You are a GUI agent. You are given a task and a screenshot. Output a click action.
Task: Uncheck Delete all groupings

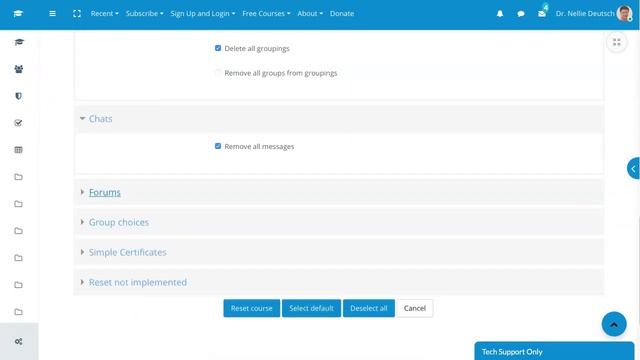click(218, 48)
